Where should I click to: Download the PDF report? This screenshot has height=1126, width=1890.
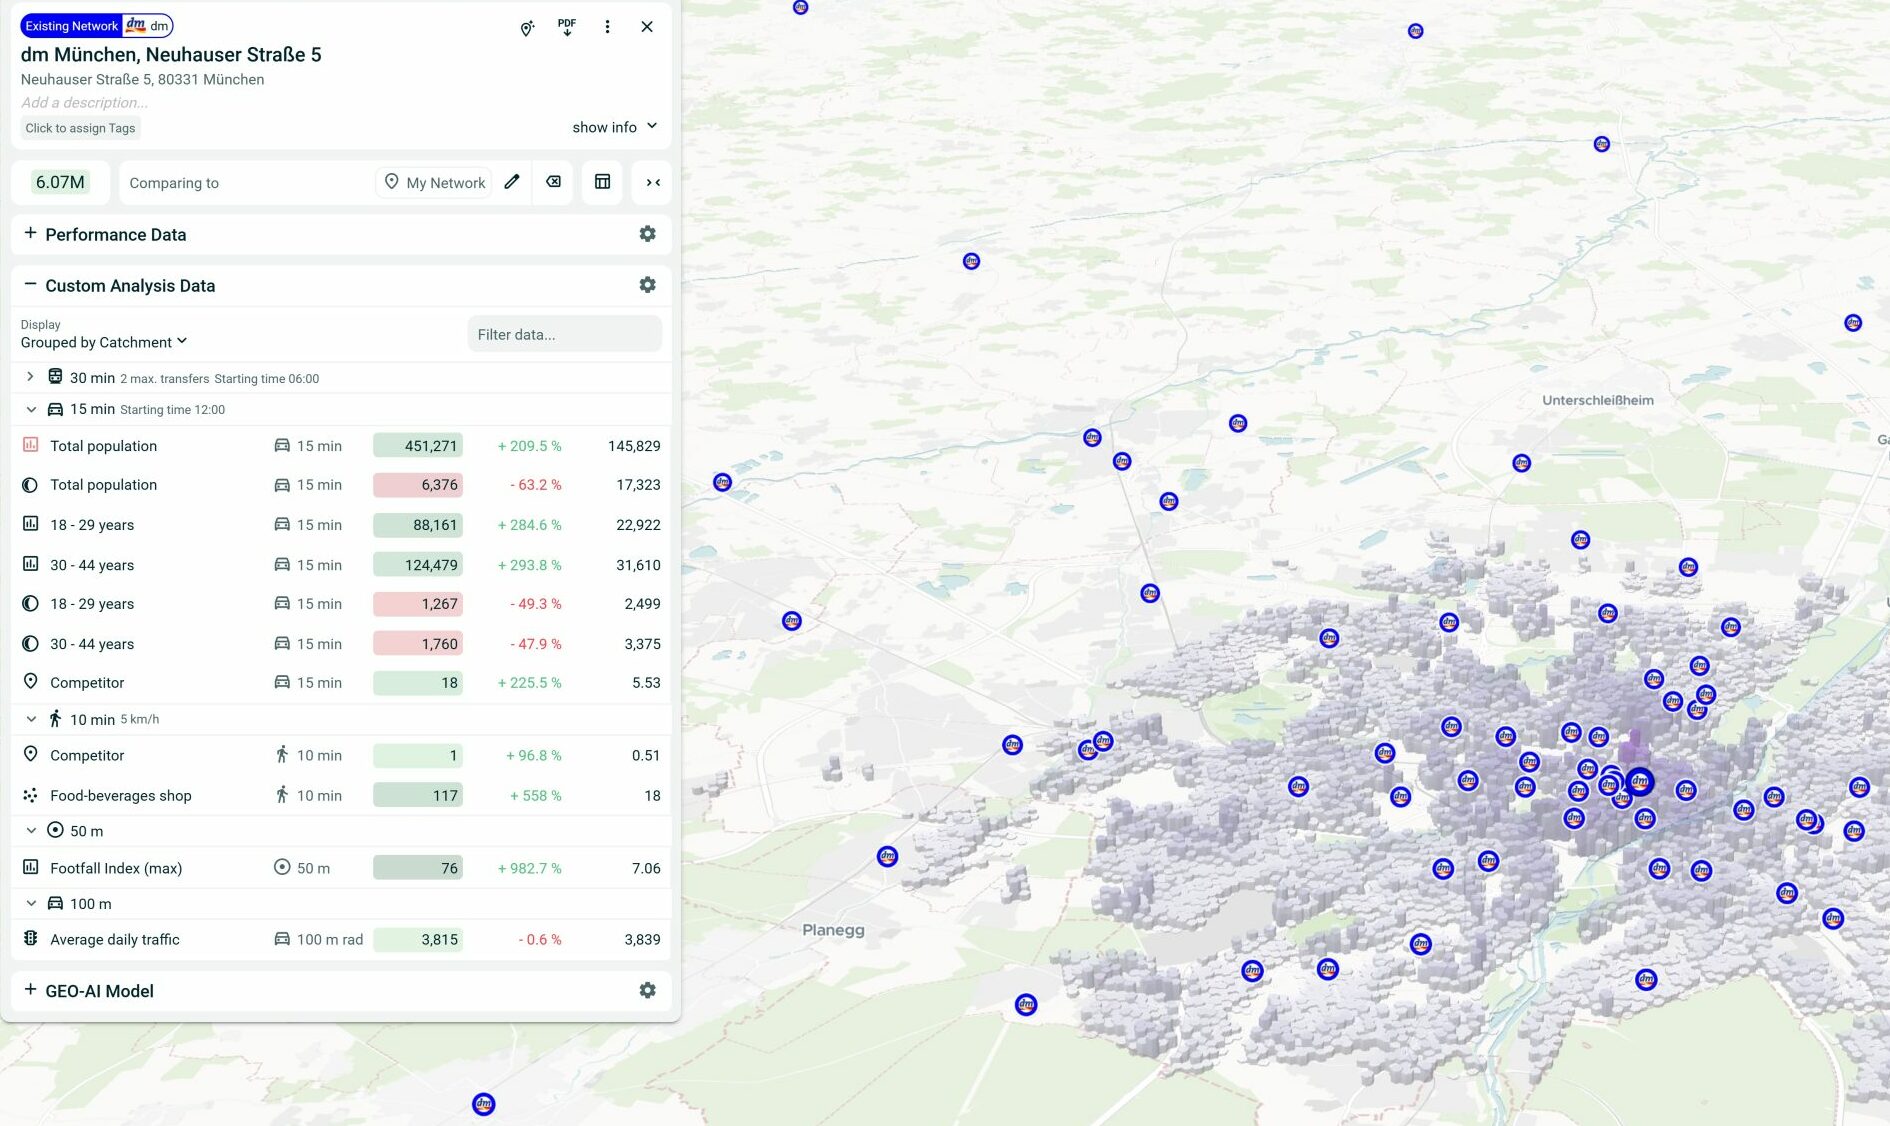coord(567,27)
